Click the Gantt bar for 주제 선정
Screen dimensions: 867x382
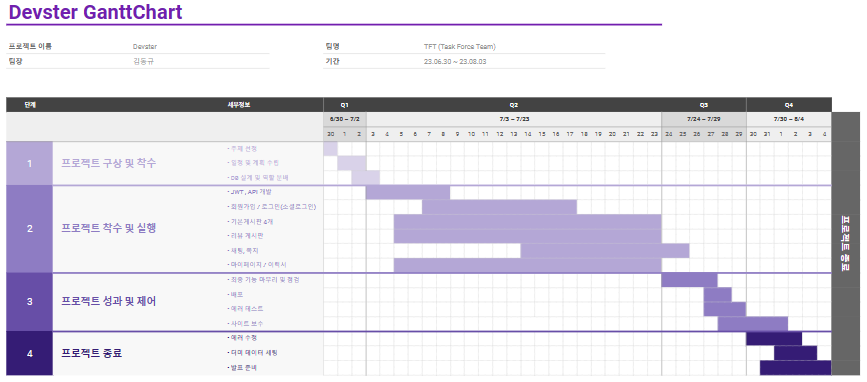point(331,149)
